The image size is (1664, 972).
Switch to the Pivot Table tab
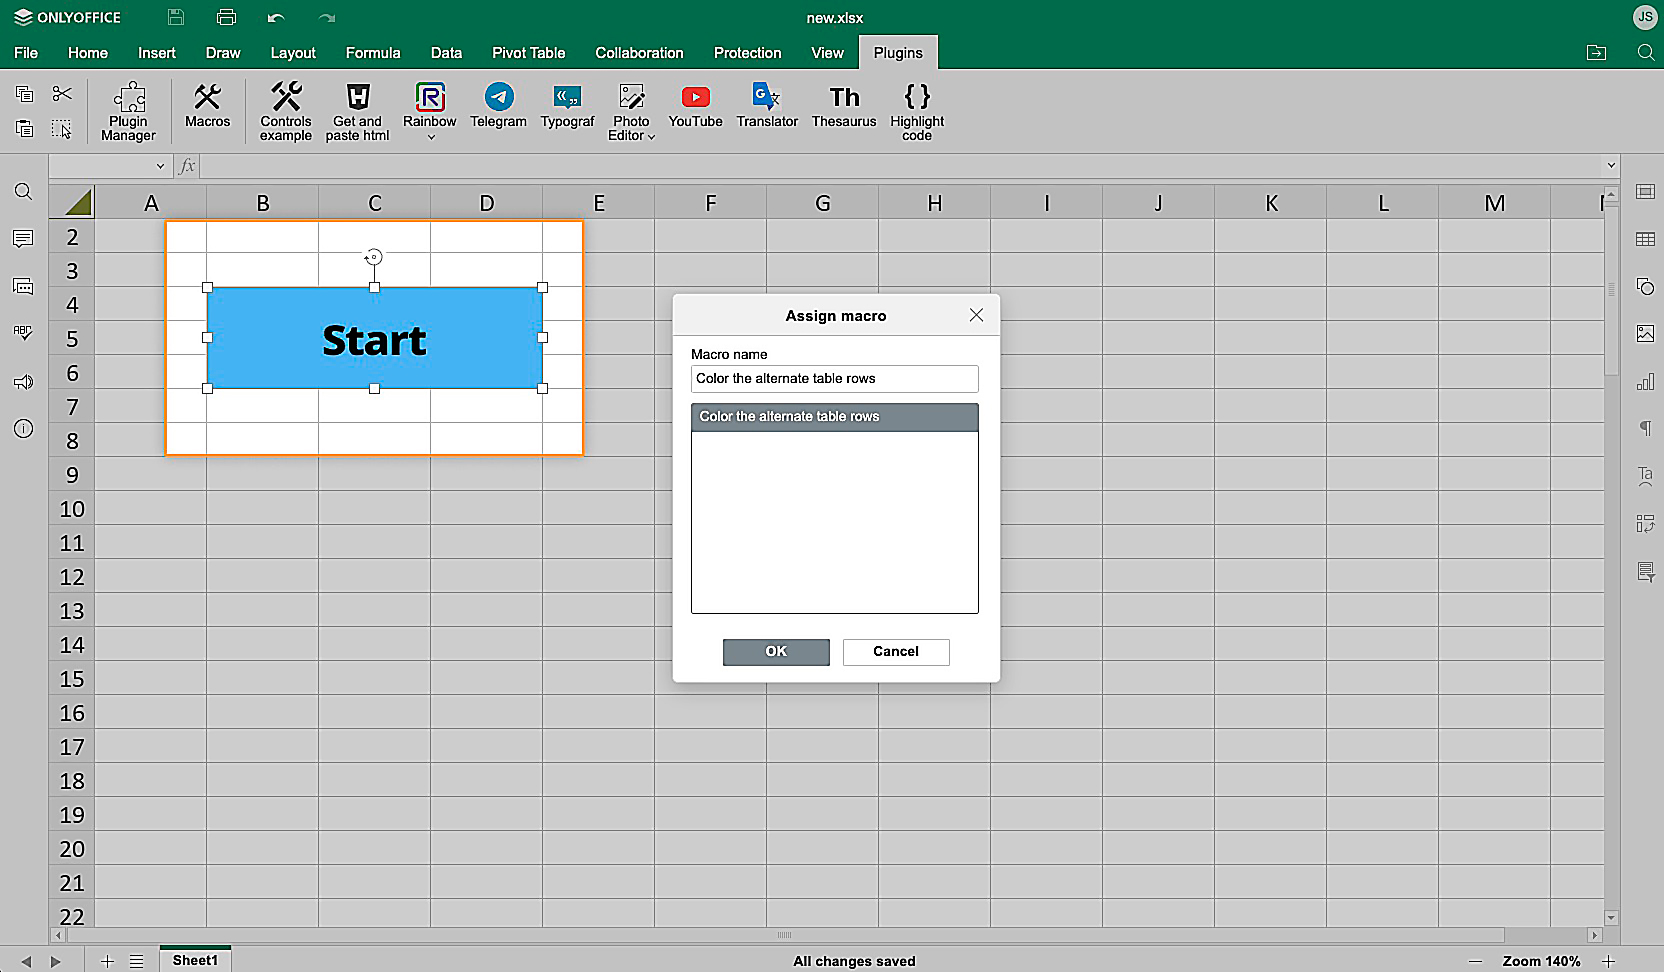(529, 53)
